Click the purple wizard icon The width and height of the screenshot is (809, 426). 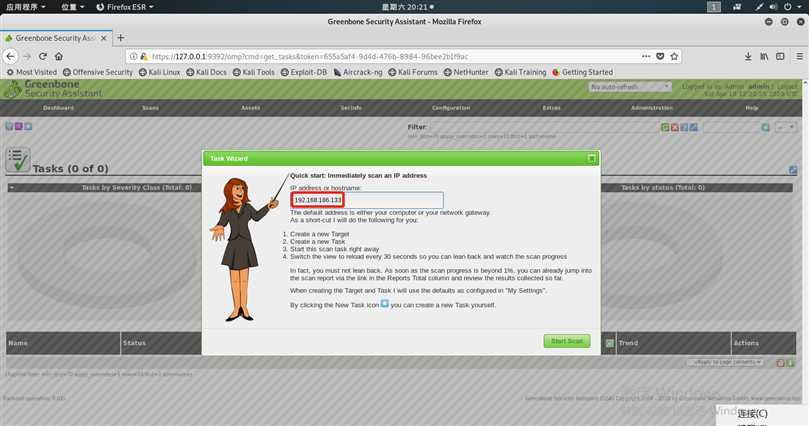19,126
